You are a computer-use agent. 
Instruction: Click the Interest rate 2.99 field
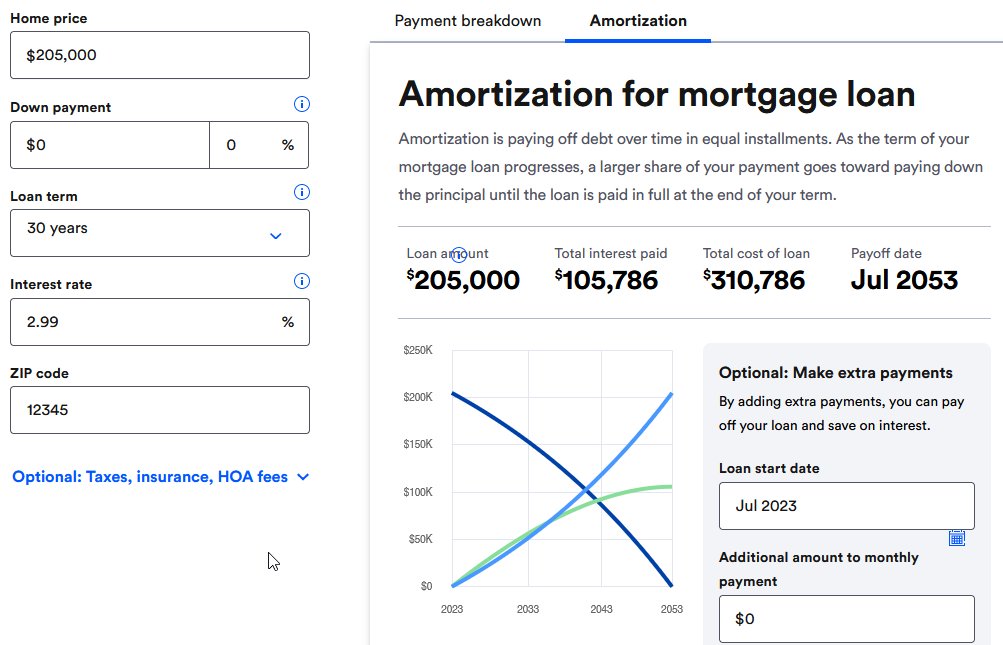(160, 322)
